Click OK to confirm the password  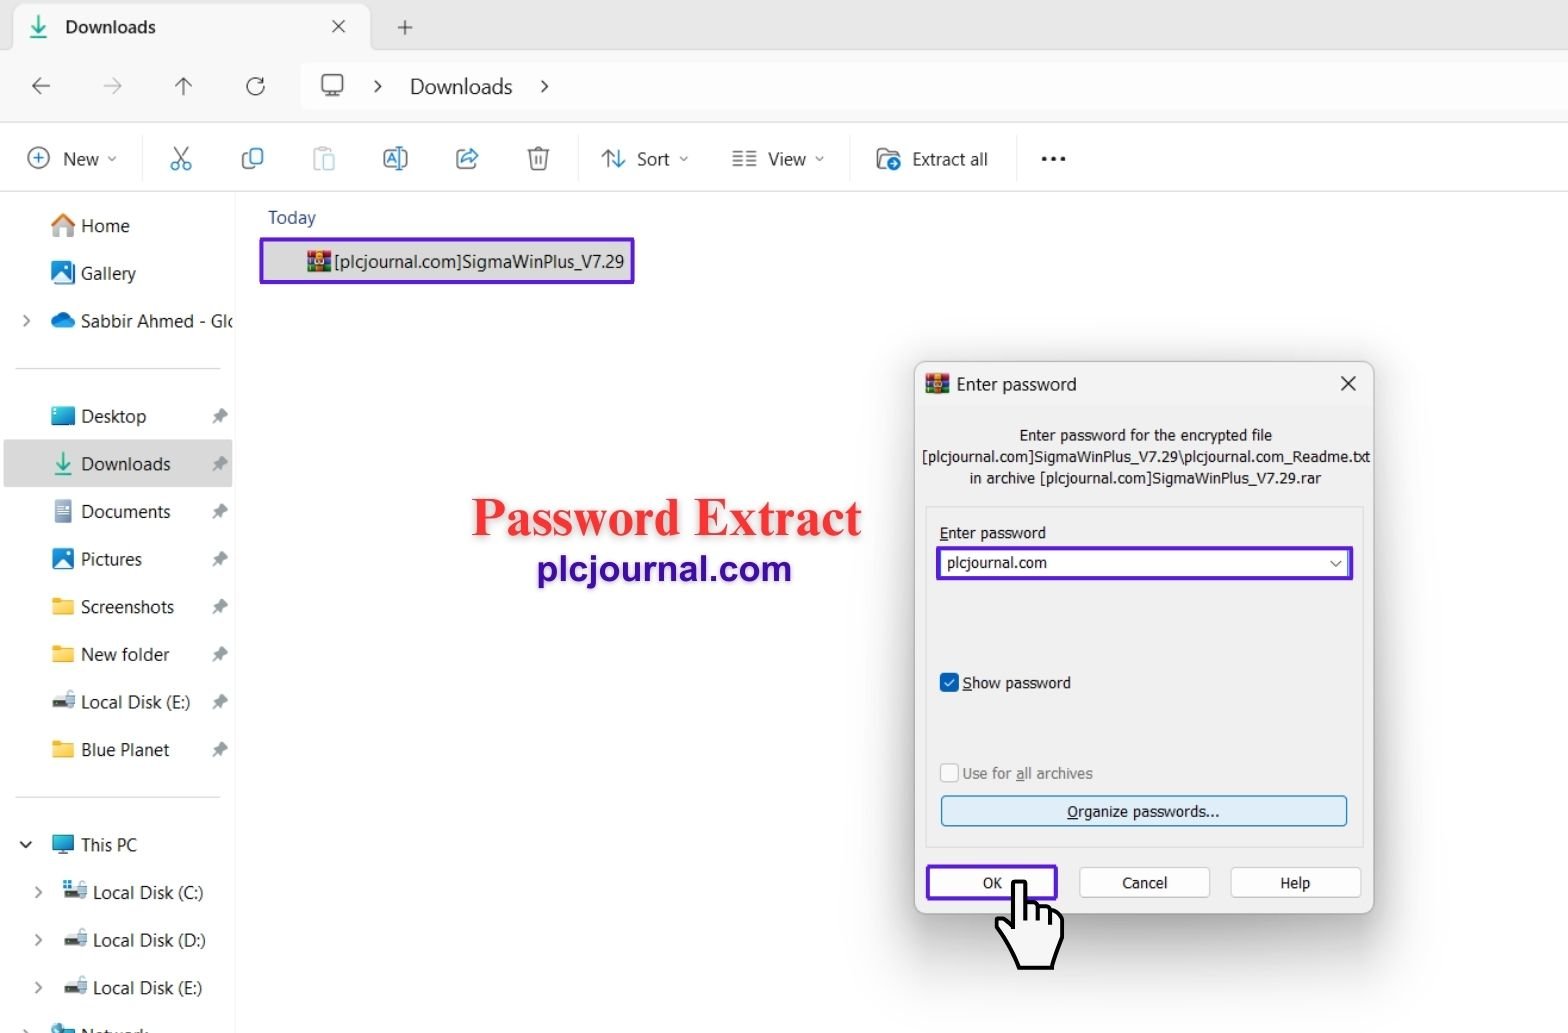tap(992, 883)
